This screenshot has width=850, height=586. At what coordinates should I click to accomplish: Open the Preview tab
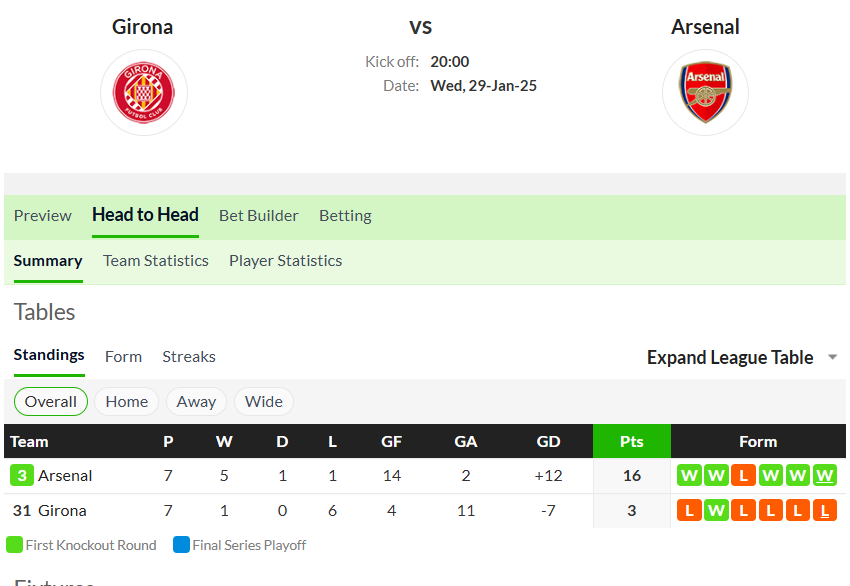pyautogui.click(x=43, y=216)
